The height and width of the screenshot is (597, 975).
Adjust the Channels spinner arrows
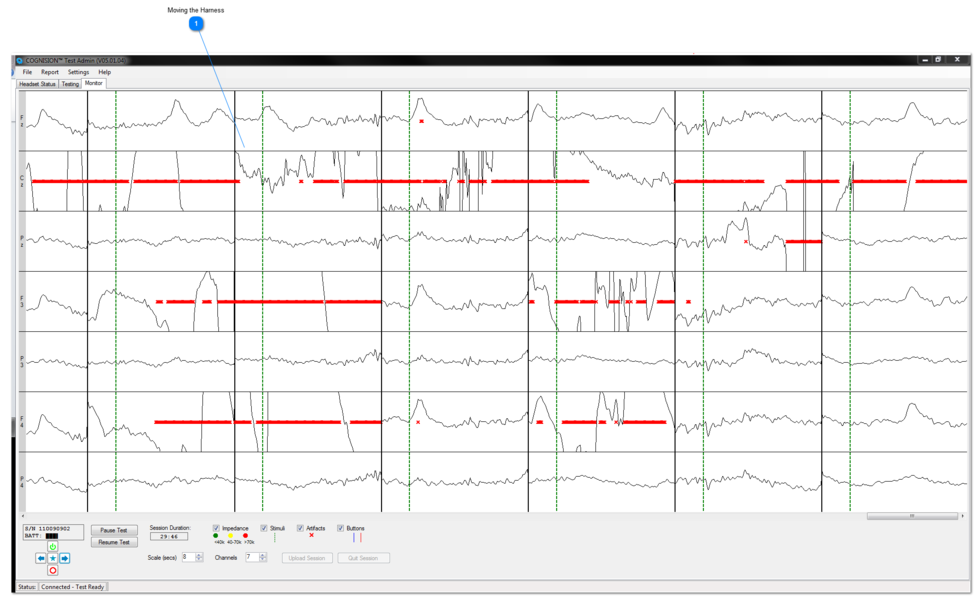tap(263, 557)
